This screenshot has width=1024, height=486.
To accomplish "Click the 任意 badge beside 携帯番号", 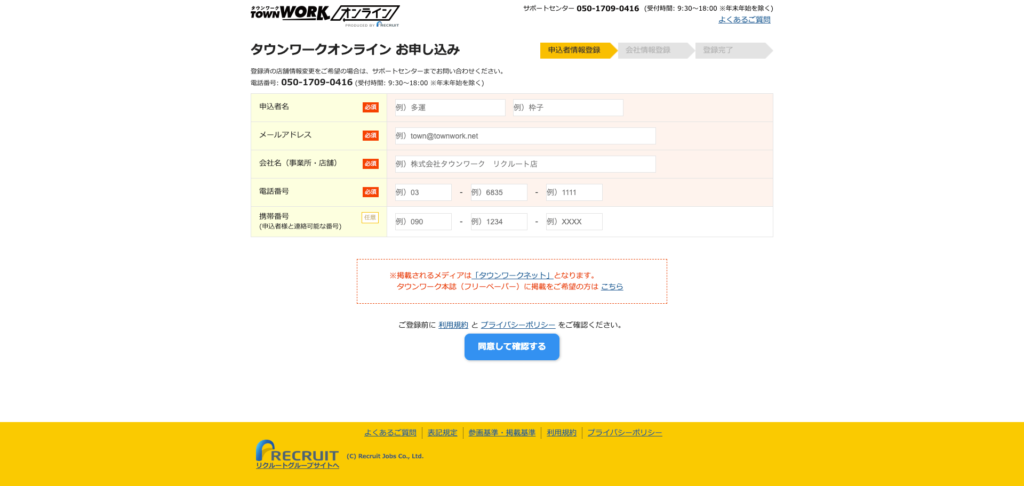I will pyautogui.click(x=370, y=218).
